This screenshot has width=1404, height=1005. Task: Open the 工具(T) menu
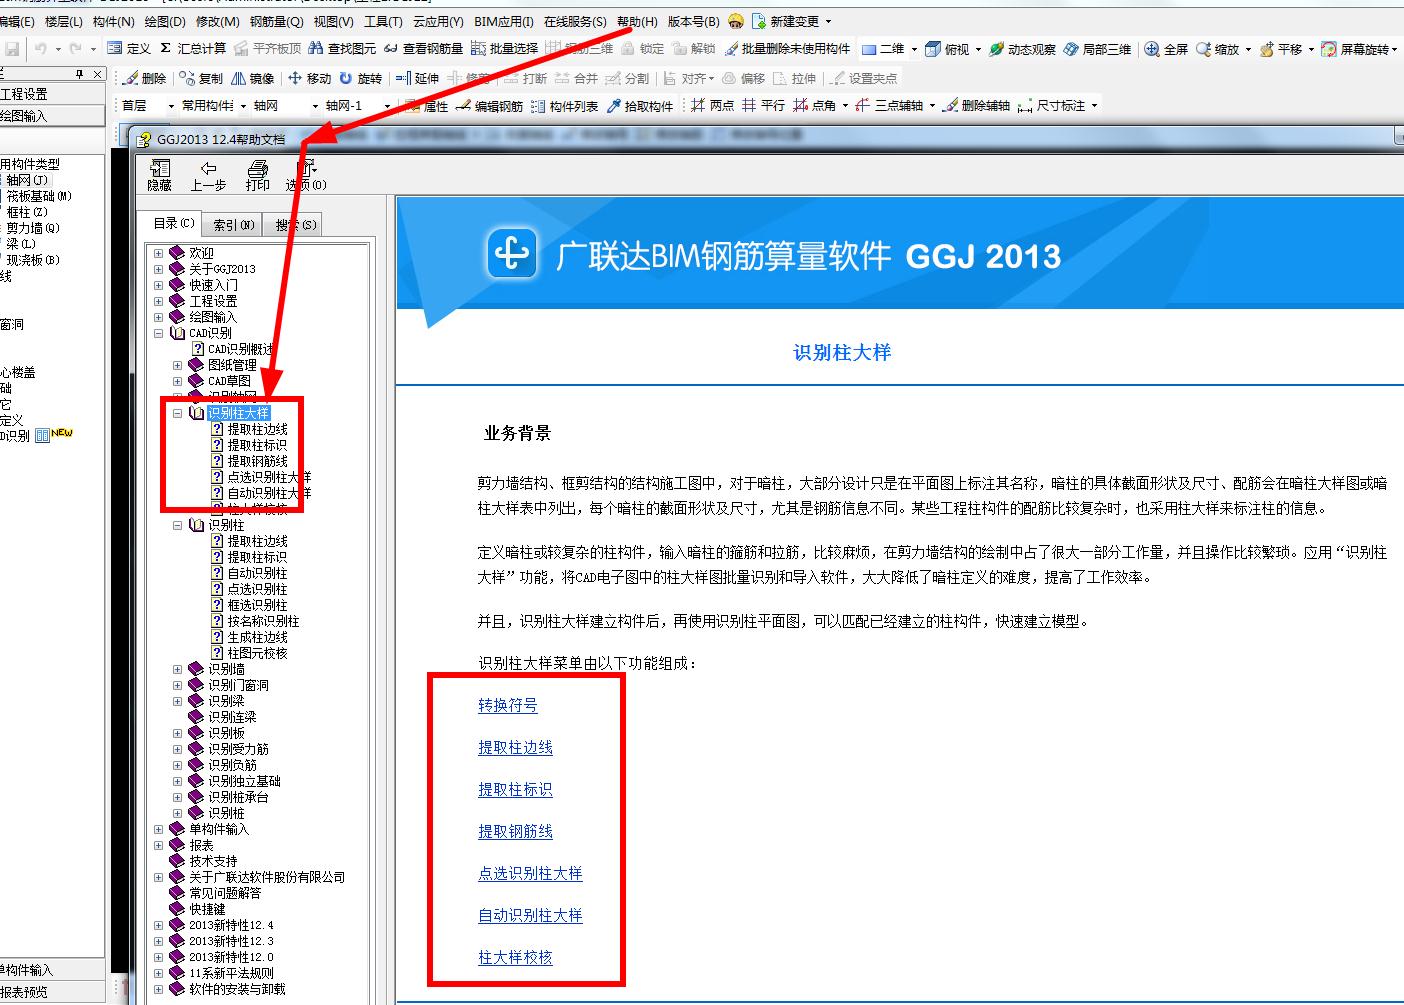click(383, 21)
